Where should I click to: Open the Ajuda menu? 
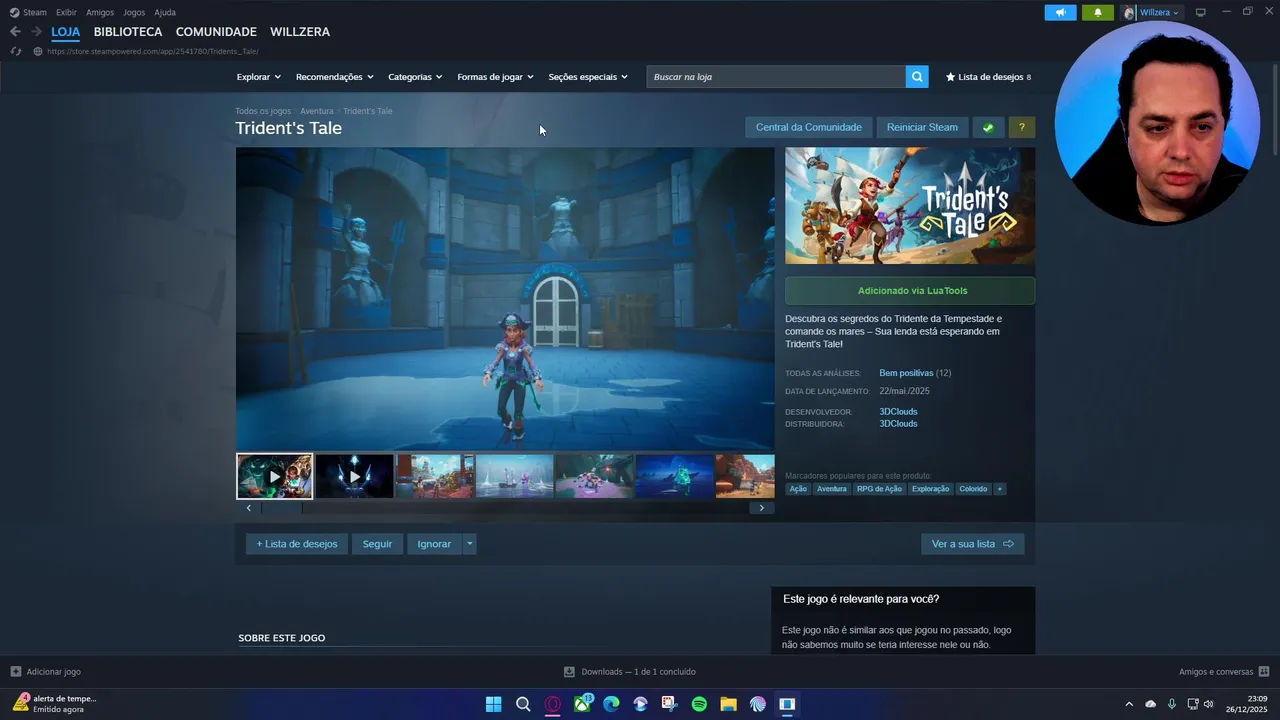coord(165,12)
